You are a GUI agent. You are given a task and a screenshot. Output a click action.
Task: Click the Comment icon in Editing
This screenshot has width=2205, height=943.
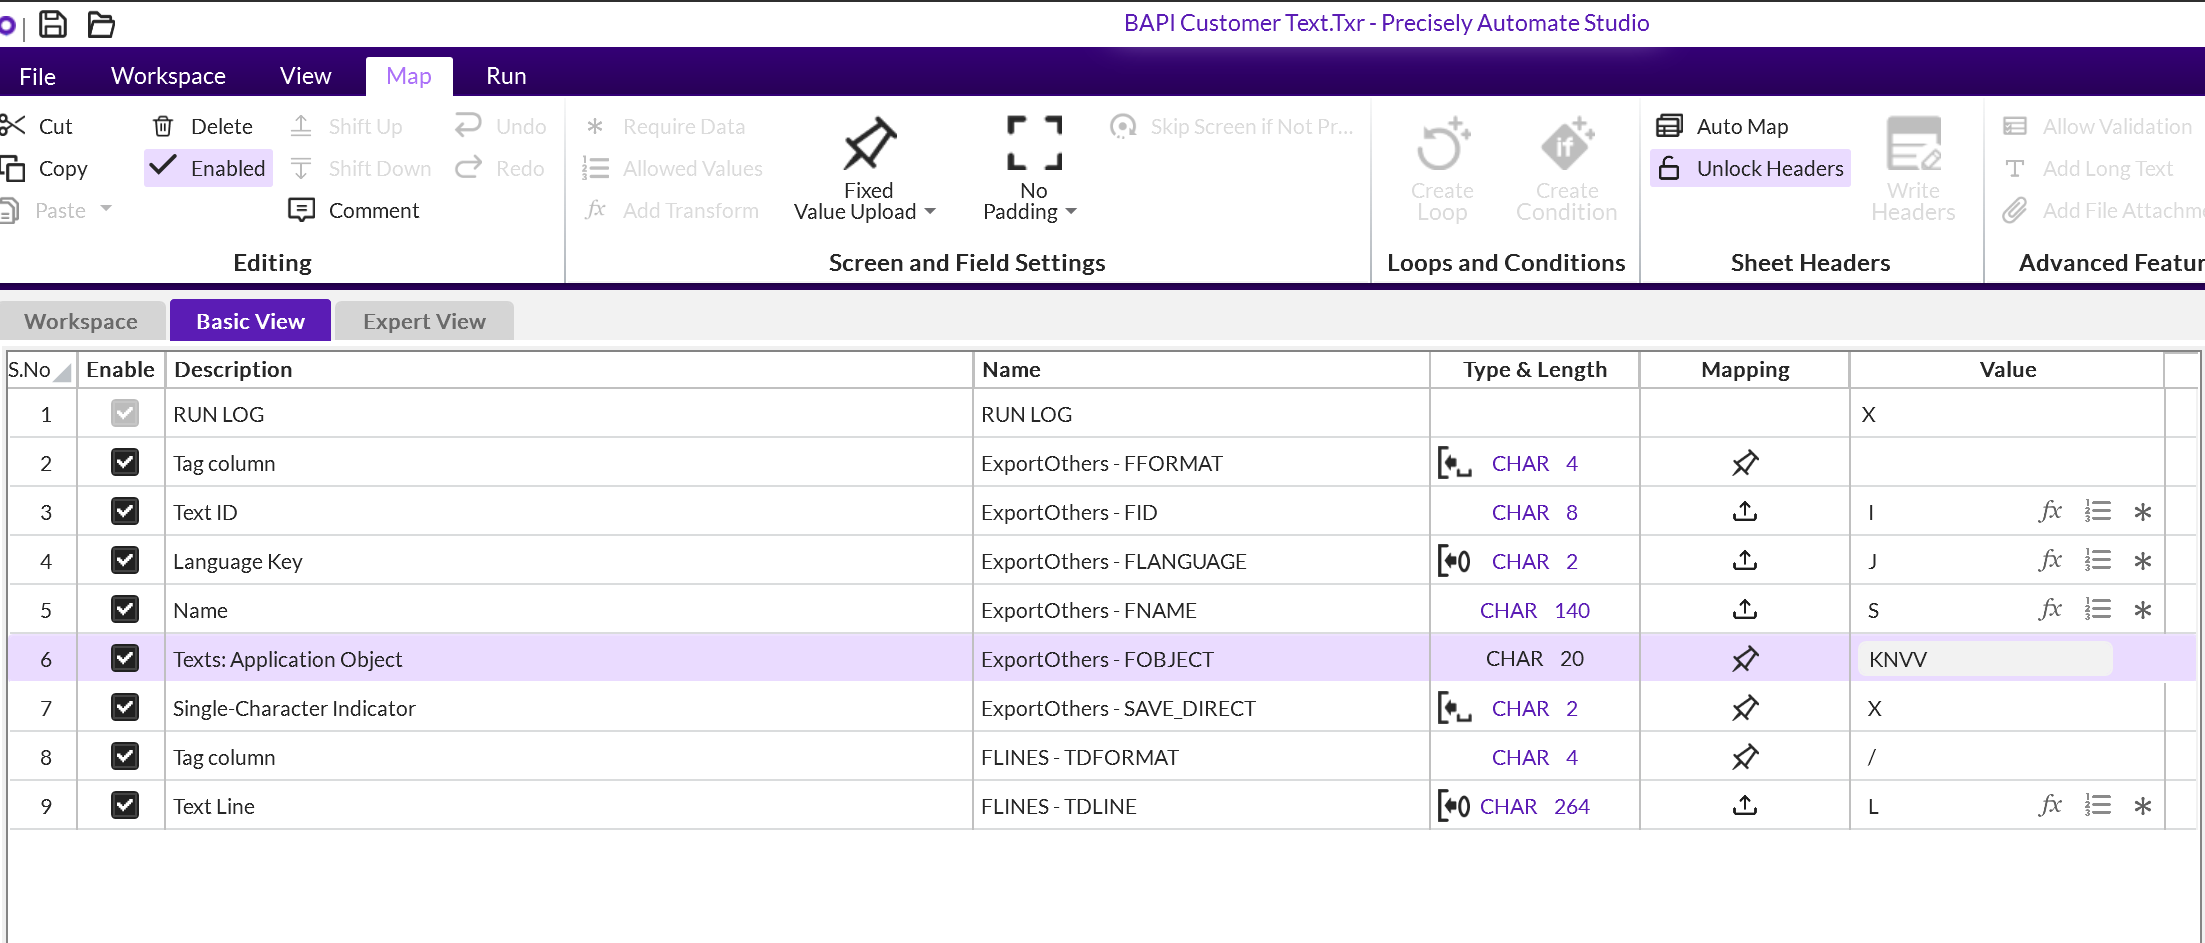301,210
